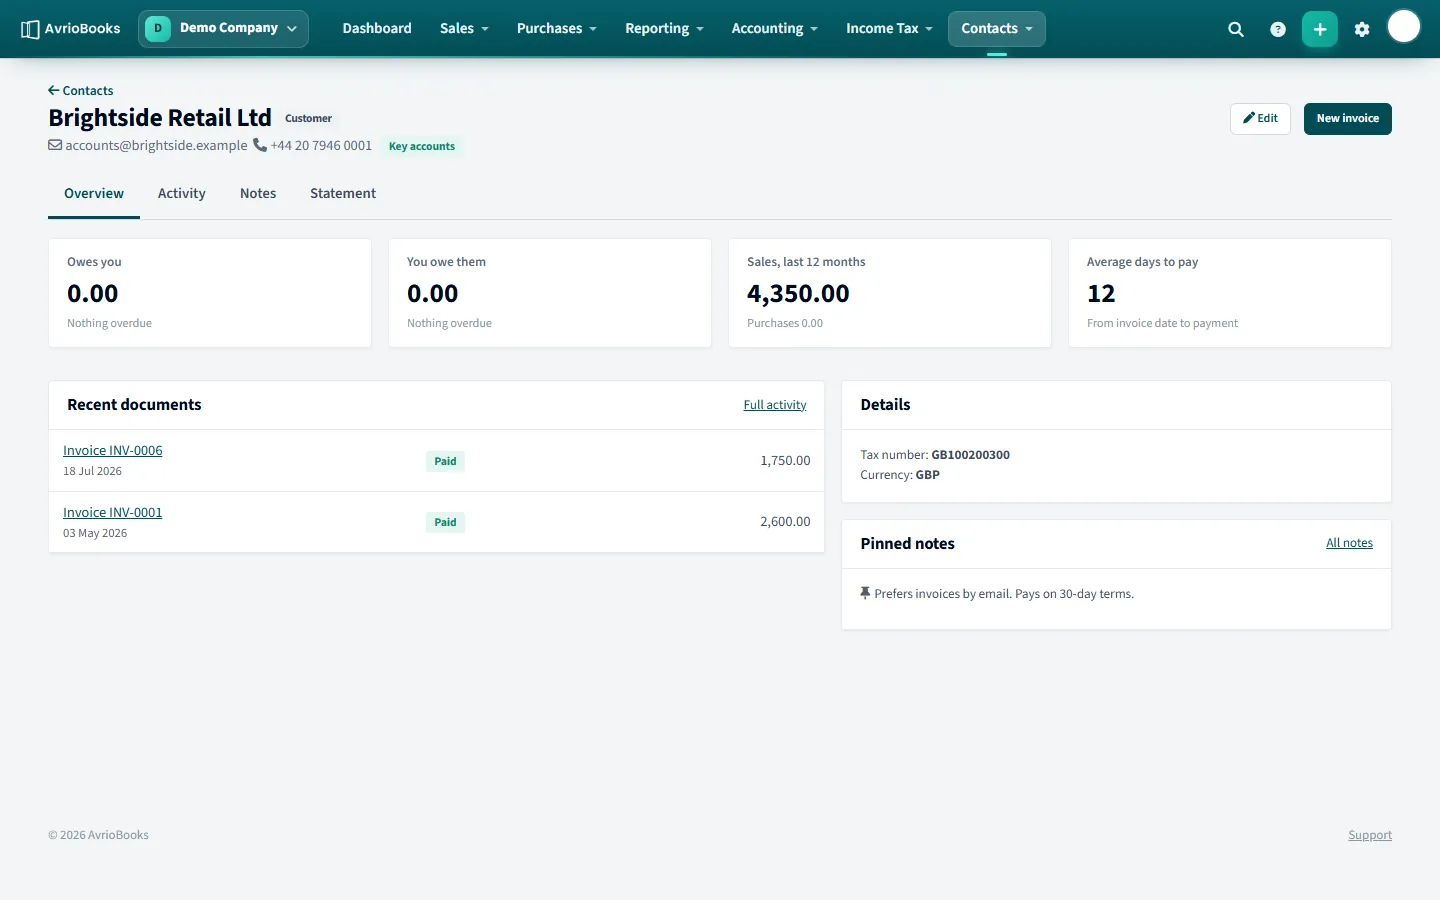Image resolution: width=1440 pixels, height=900 pixels.
Task: Click tax number GB100200300
Action: (970, 455)
